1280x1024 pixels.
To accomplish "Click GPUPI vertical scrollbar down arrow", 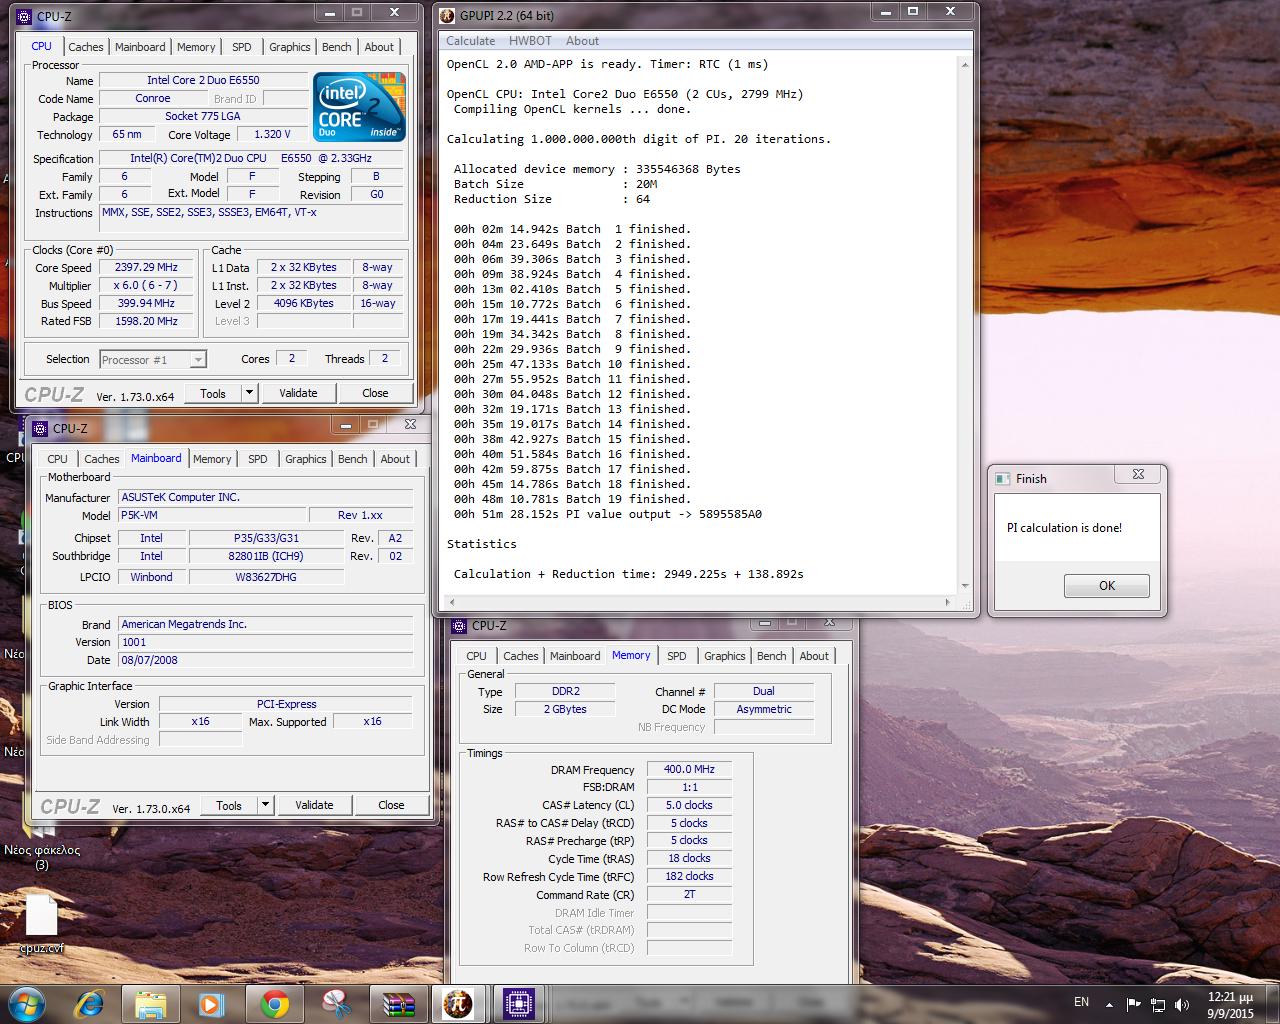I will [x=965, y=586].
